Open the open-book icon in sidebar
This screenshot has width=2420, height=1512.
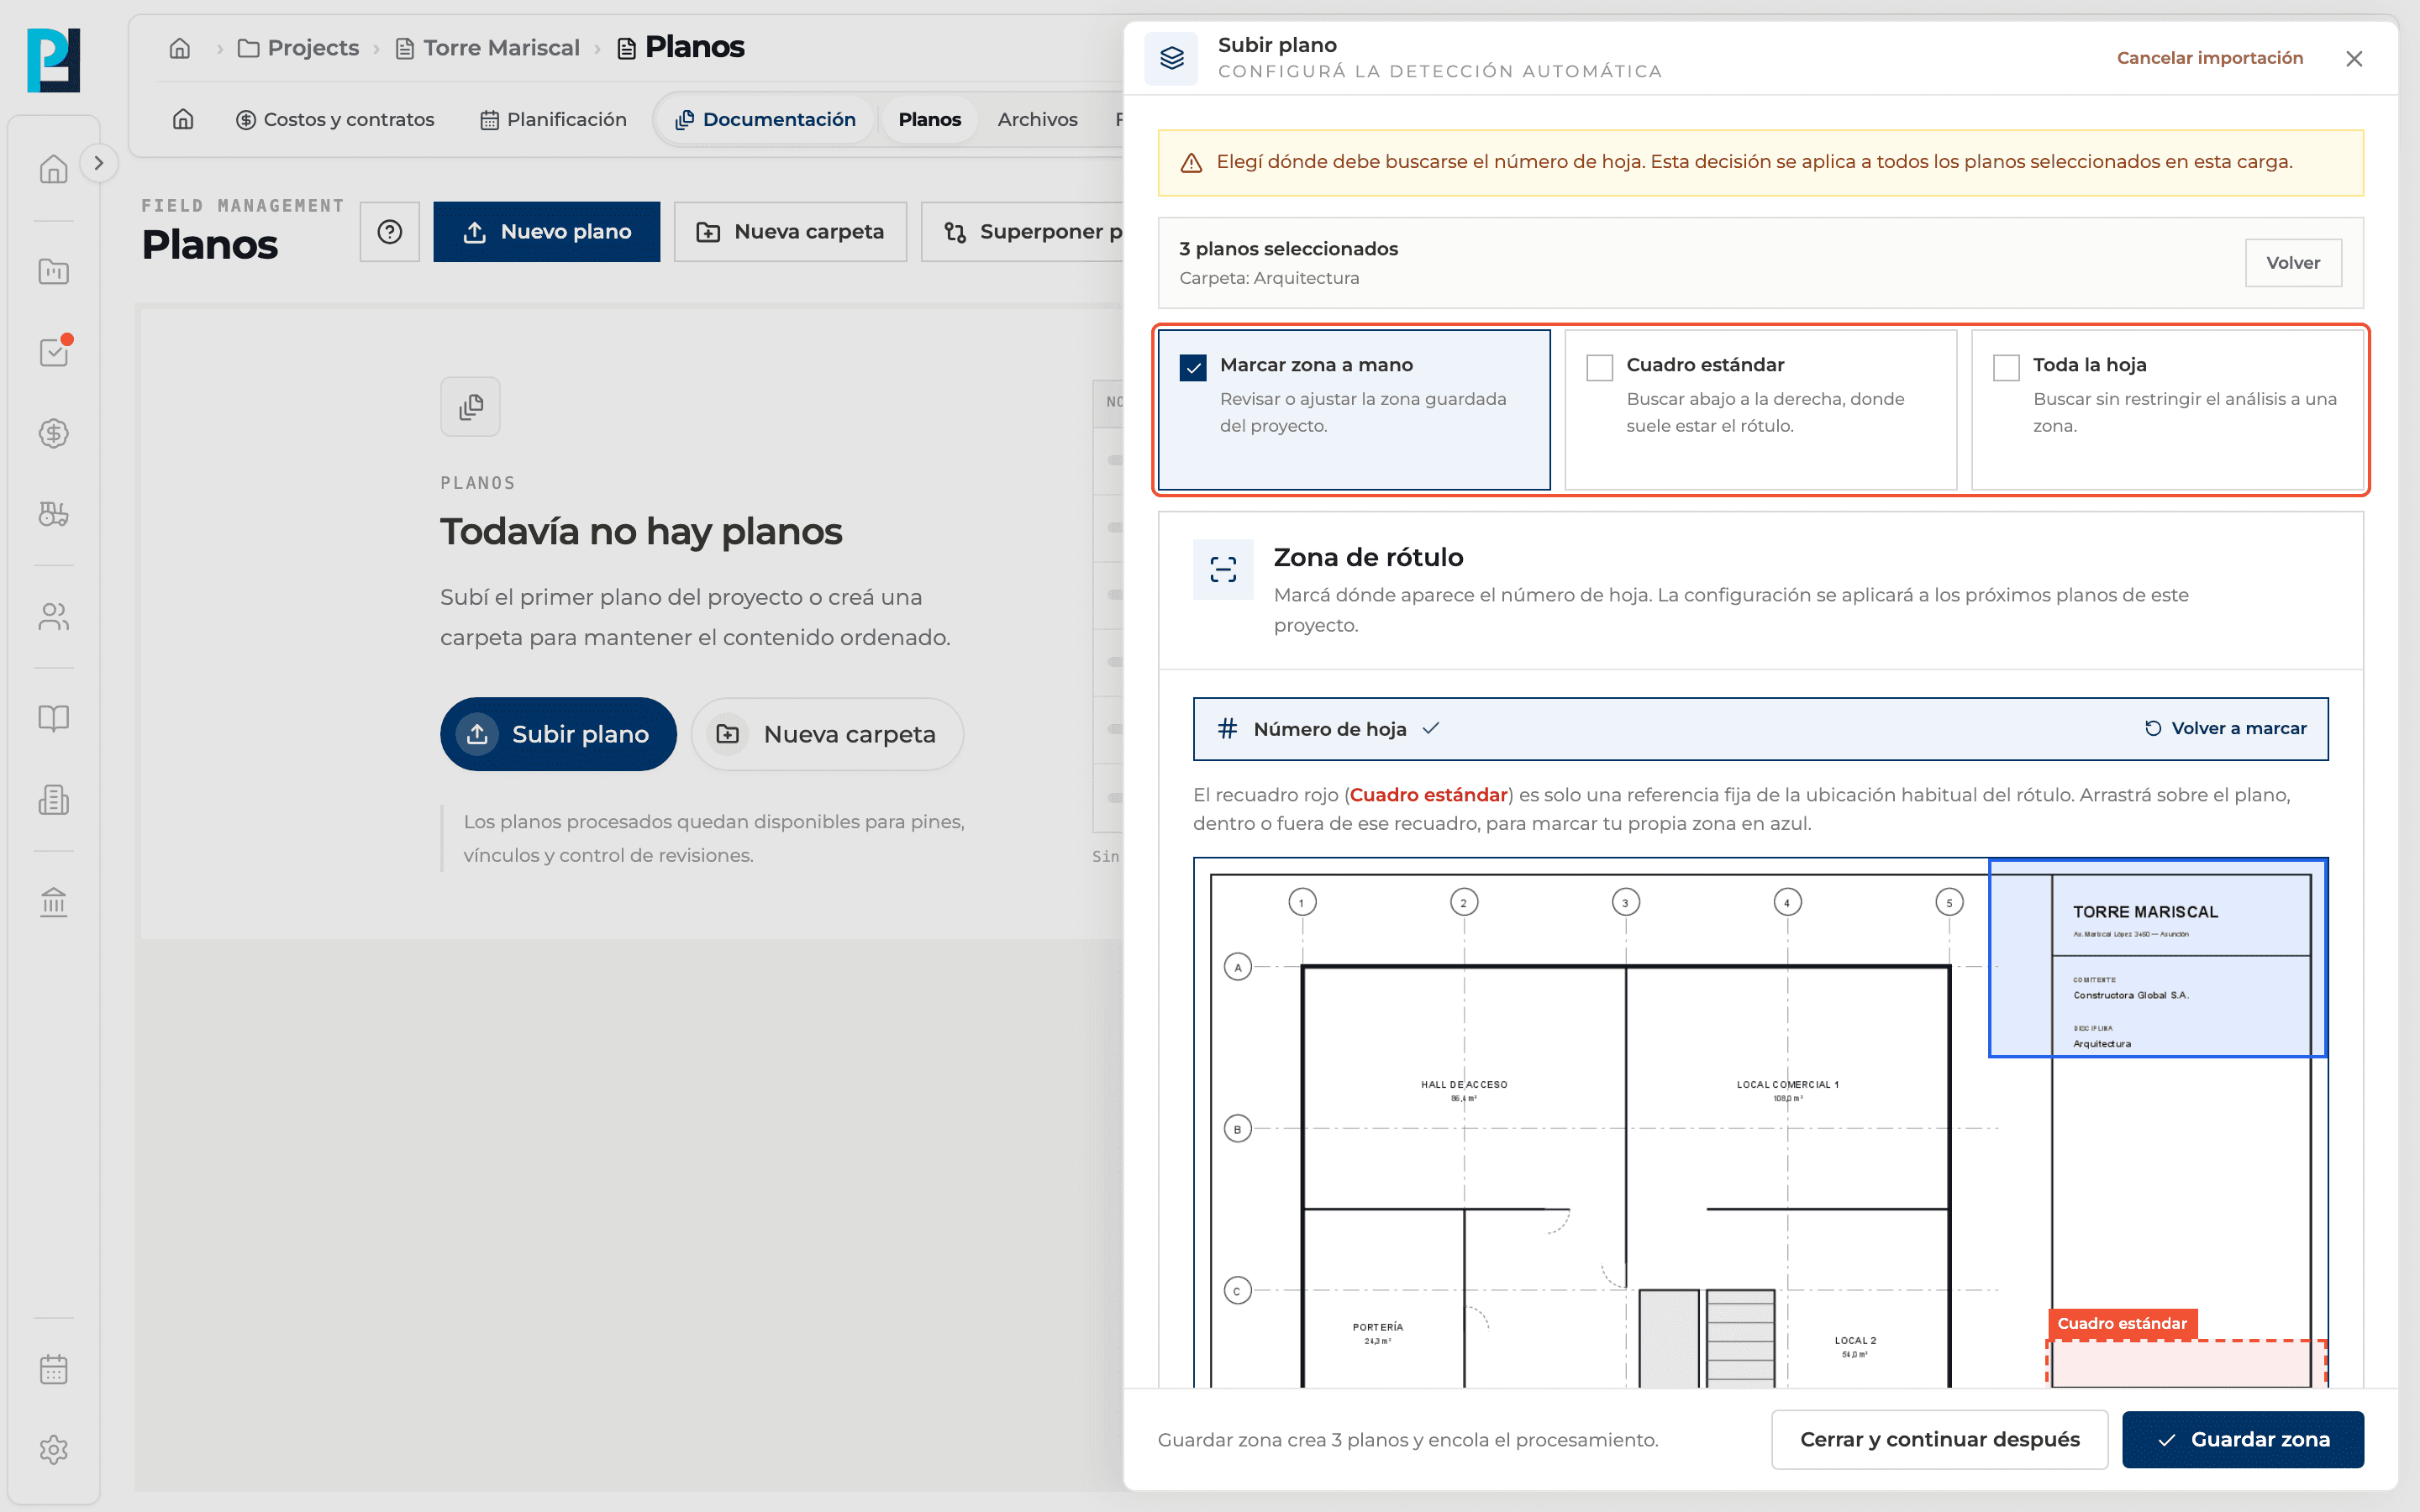[53, 718]
